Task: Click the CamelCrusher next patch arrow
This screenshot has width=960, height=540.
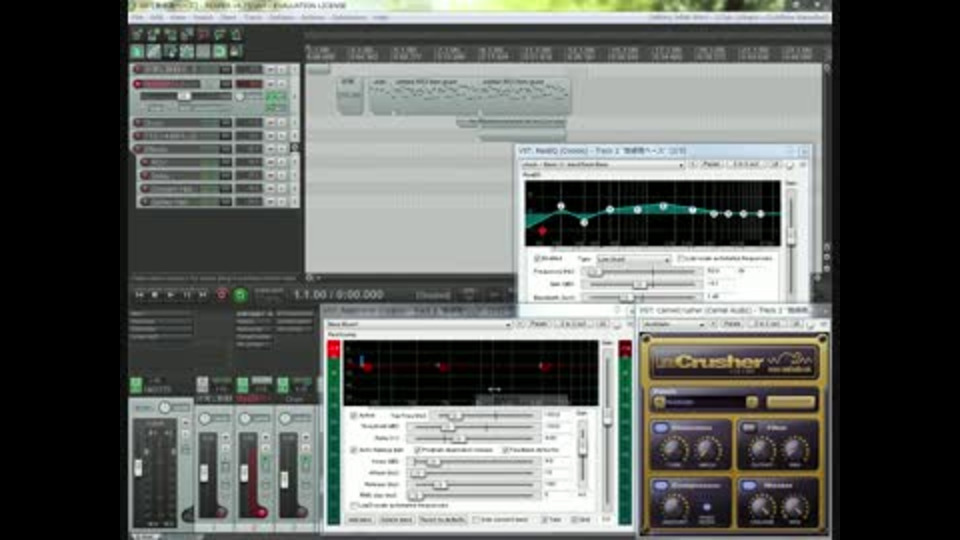Action: (751, 402)
